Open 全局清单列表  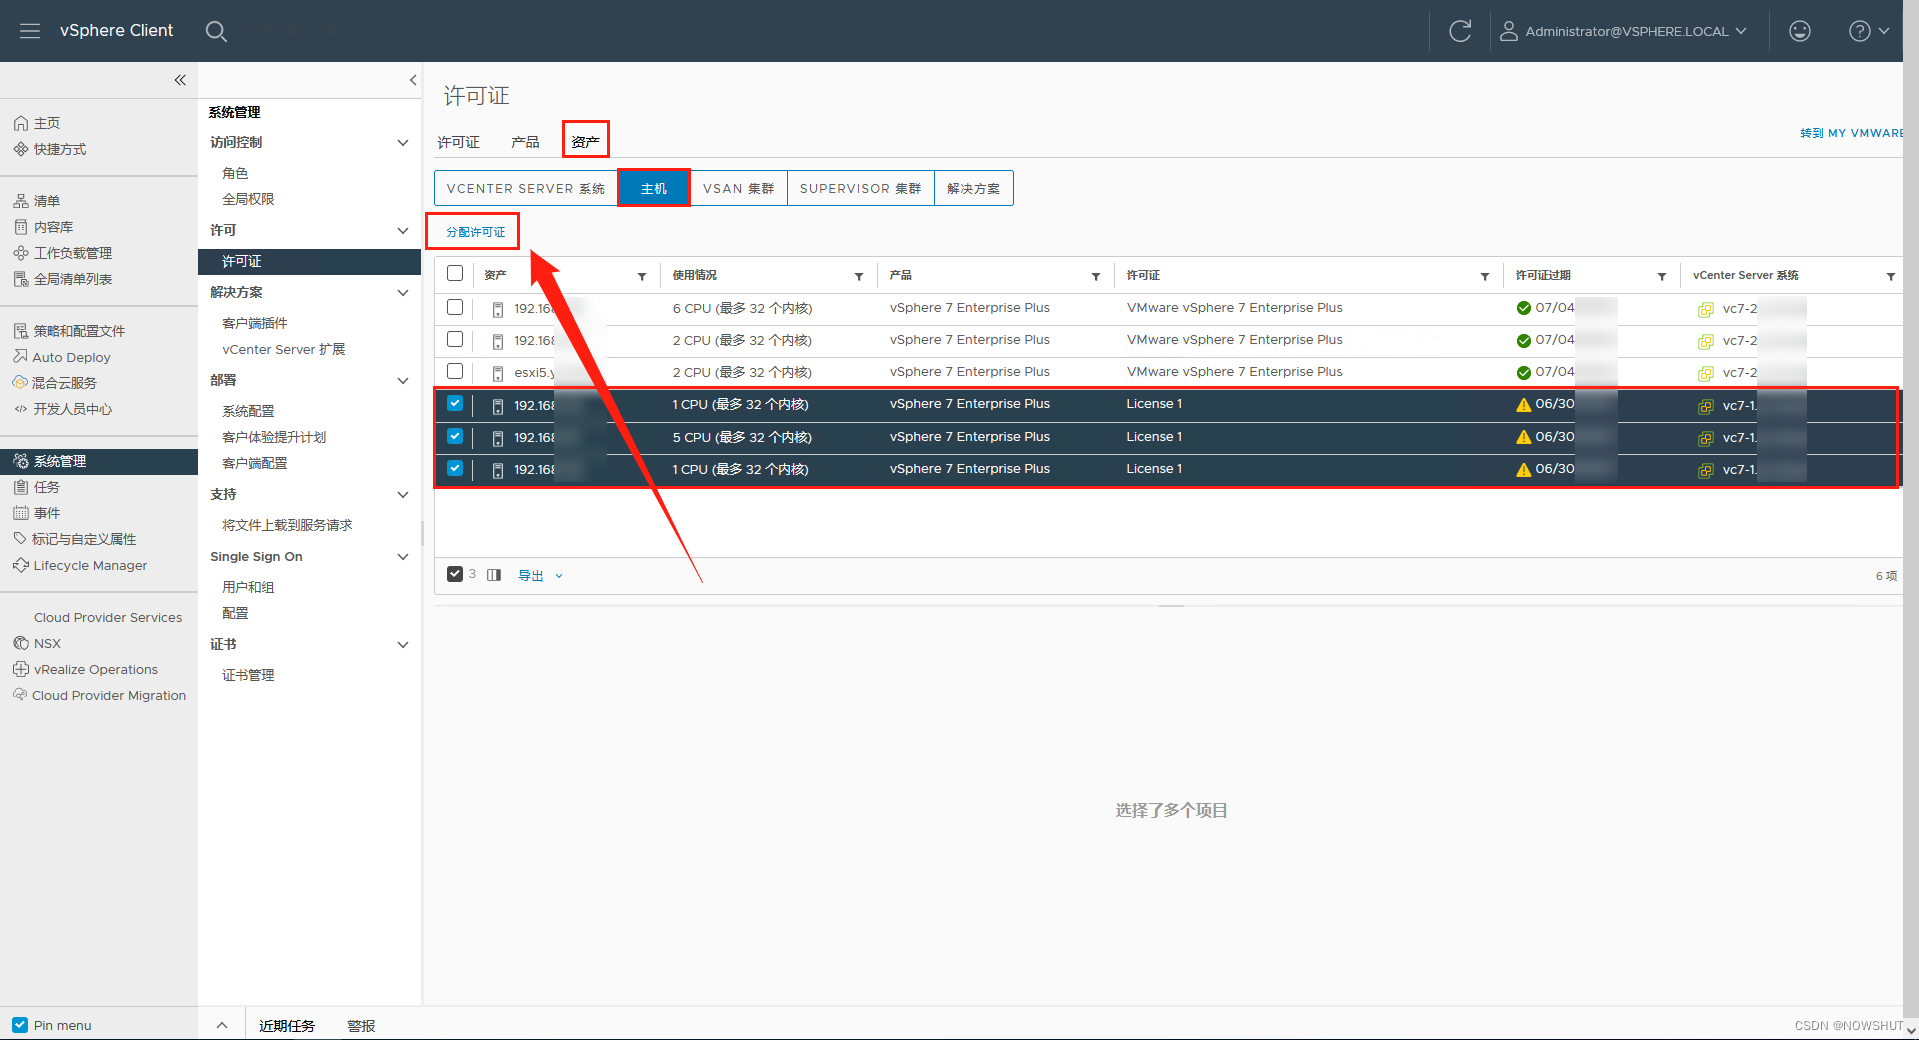click(x=62, y=279)
